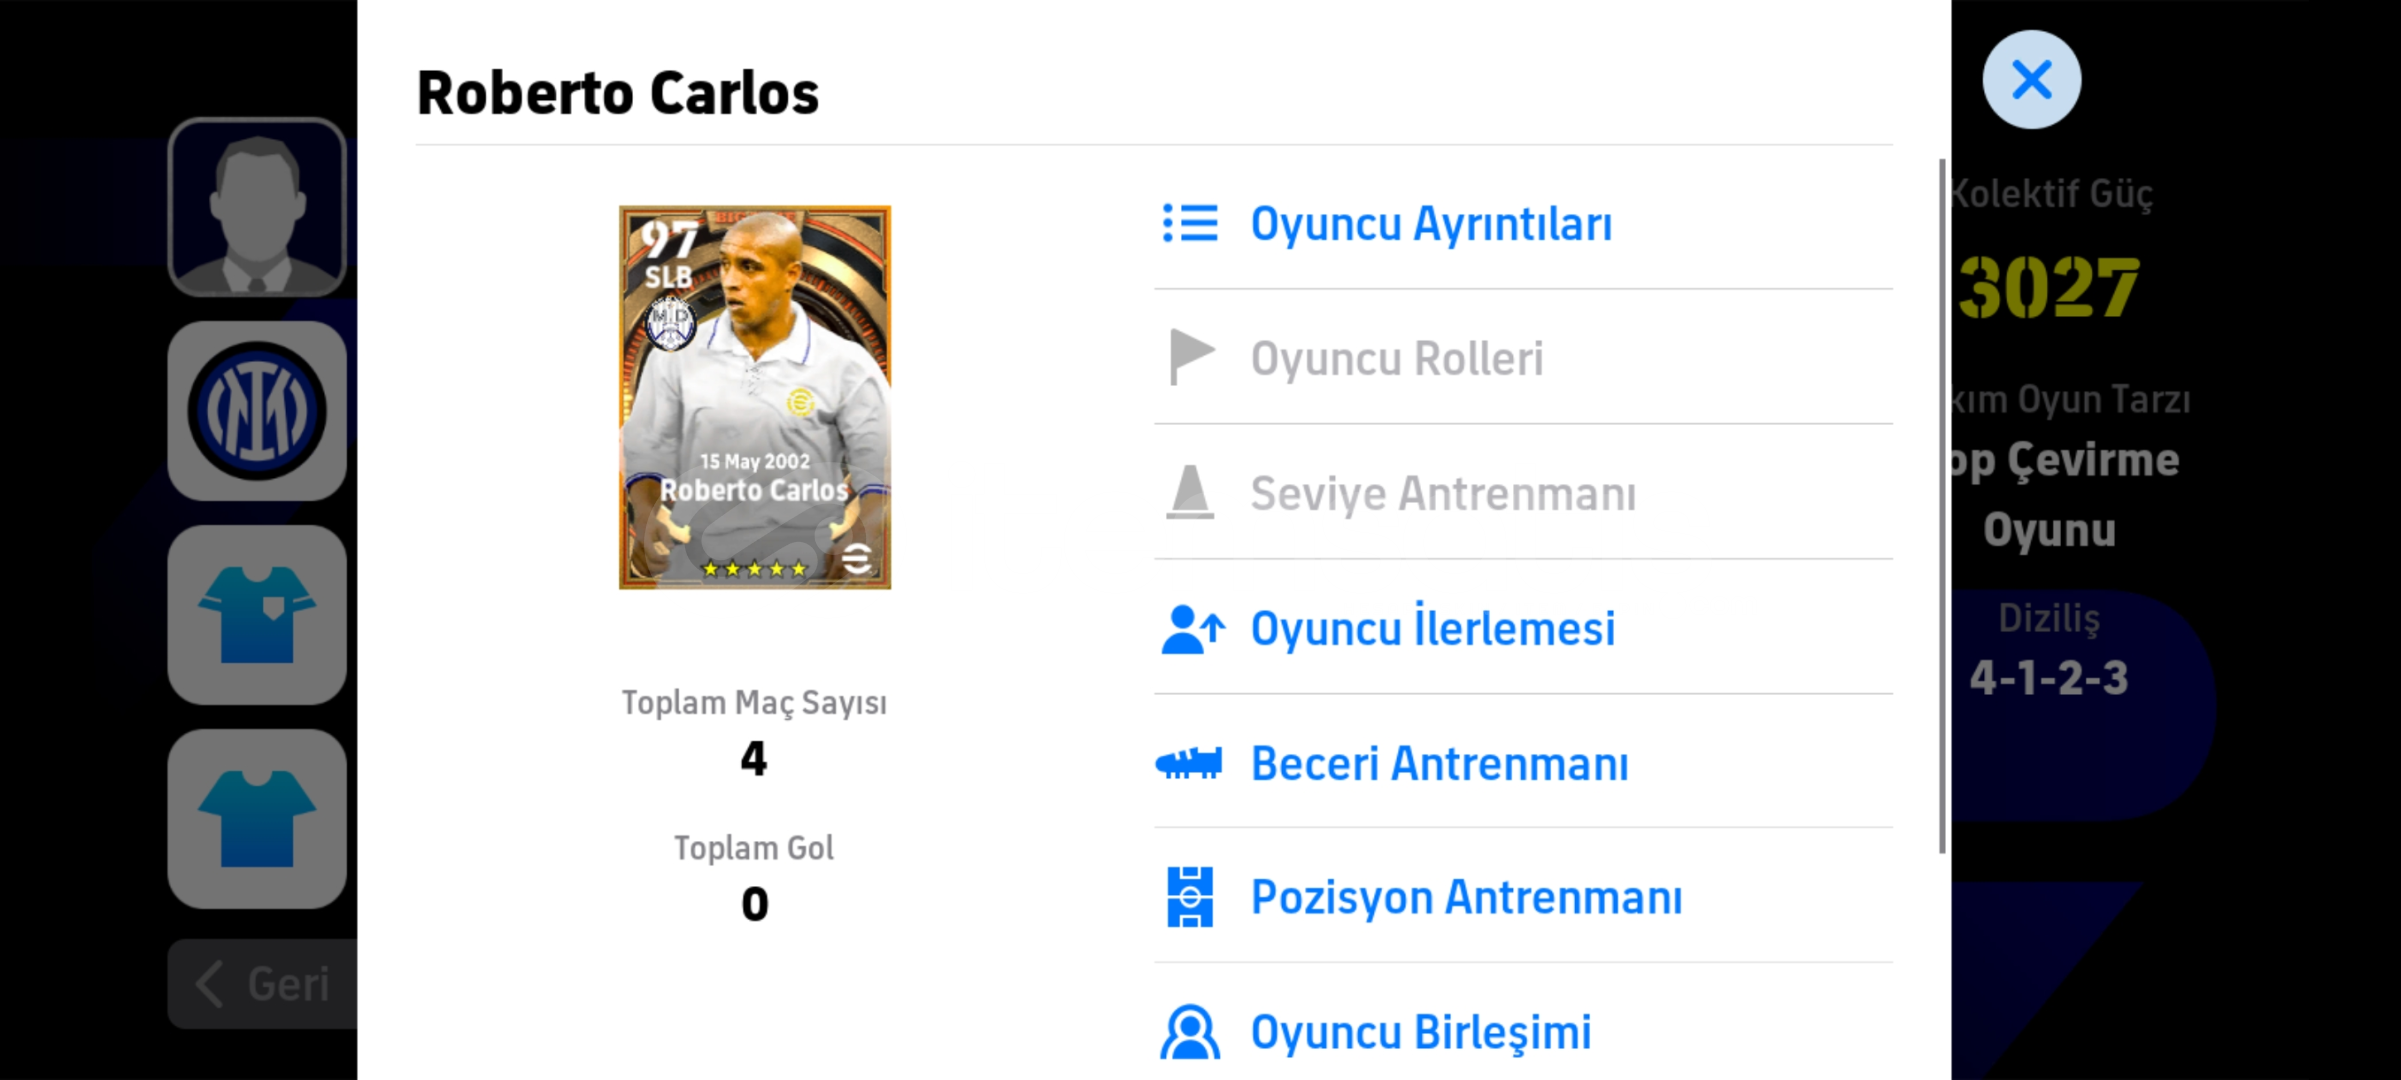The width and height of the screenshot is (2401, 1080).
Task: Select the Inter club badge in sidebar
Action: (x=257, y=411)
